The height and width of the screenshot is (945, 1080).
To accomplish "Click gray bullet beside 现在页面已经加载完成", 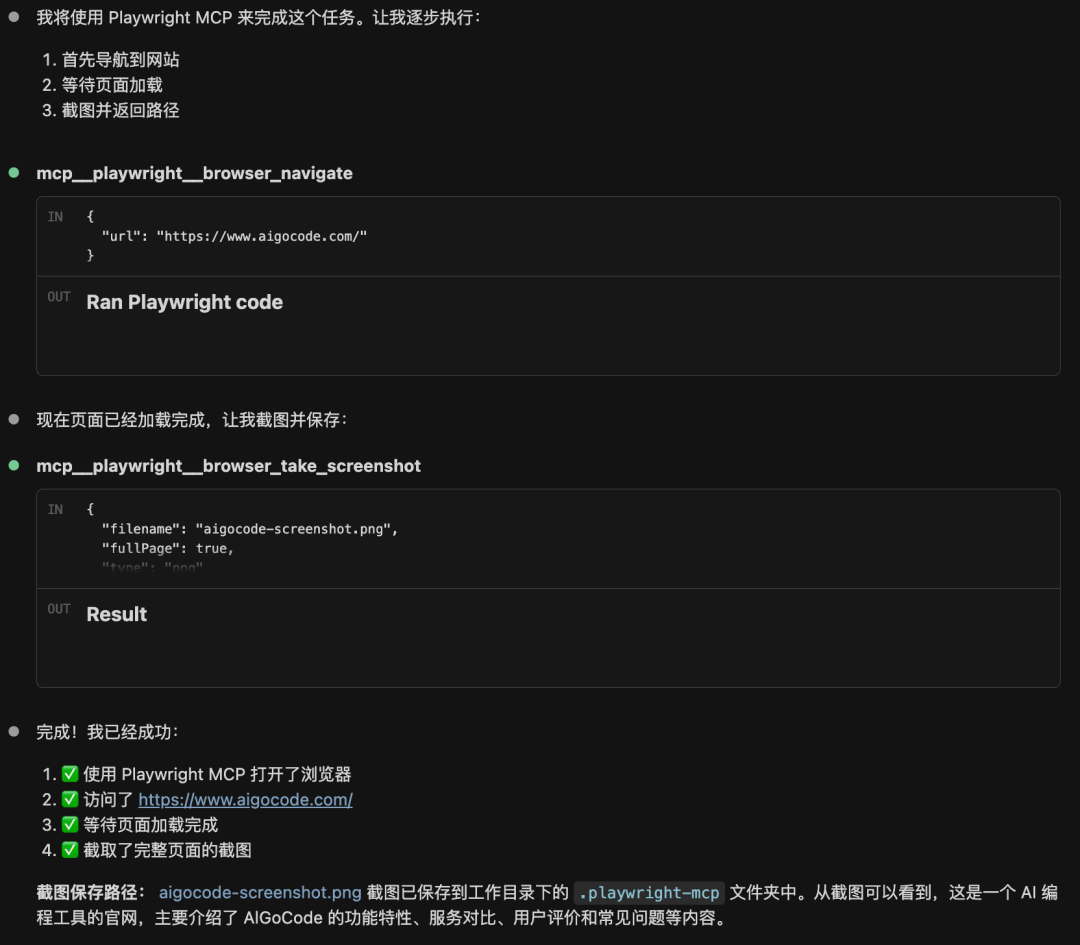I will (x=14, y=419).
